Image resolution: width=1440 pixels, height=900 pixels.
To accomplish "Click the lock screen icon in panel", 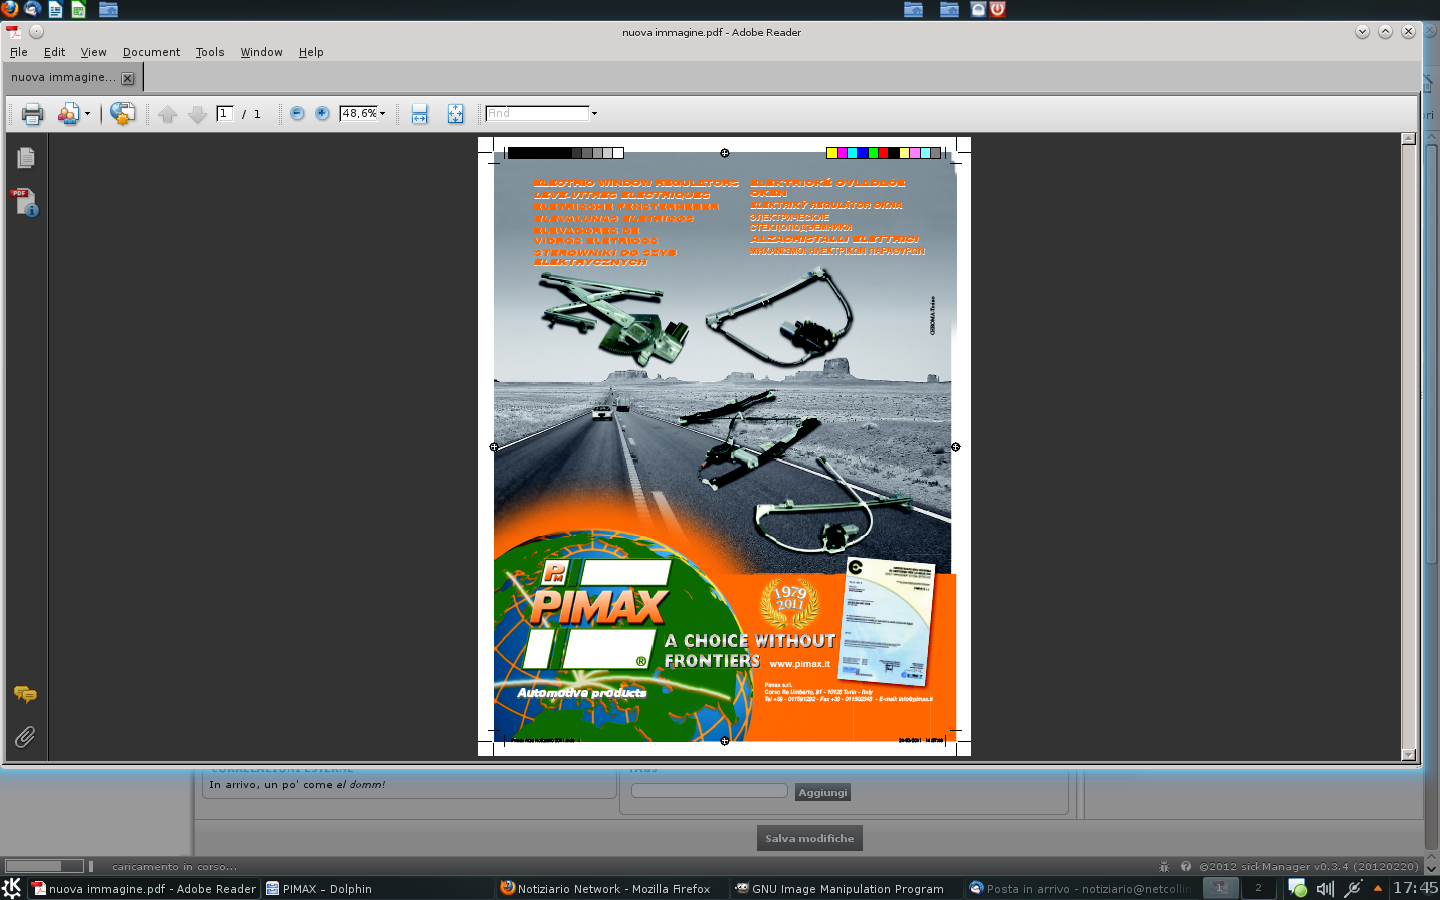I will coord(978,9).
